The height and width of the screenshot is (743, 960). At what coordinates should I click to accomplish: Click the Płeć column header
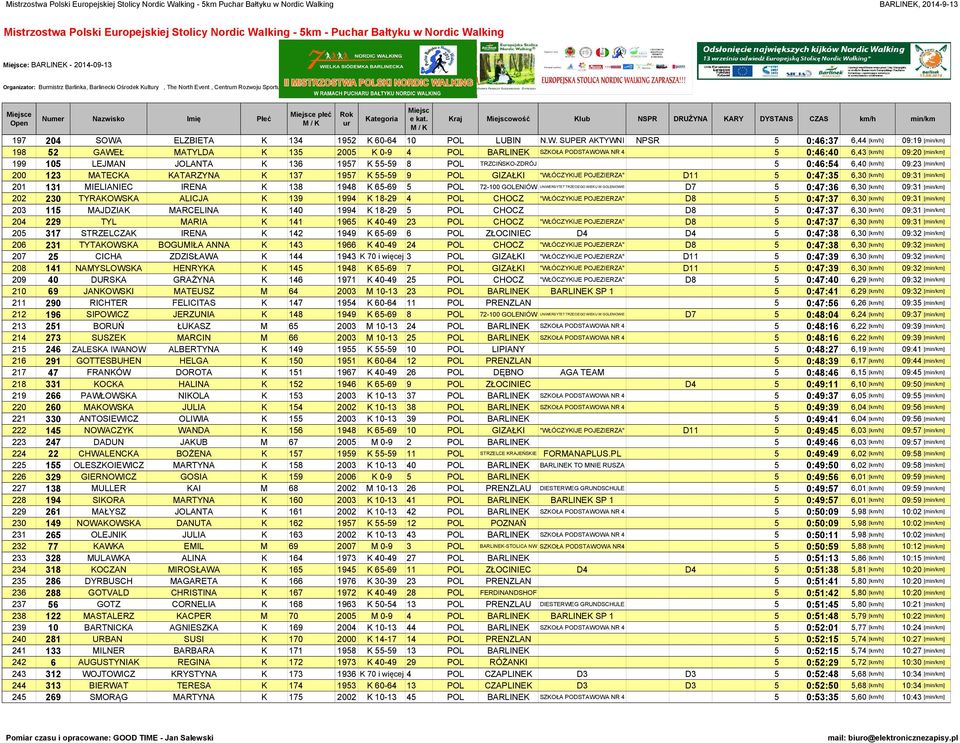pos(264,119)
